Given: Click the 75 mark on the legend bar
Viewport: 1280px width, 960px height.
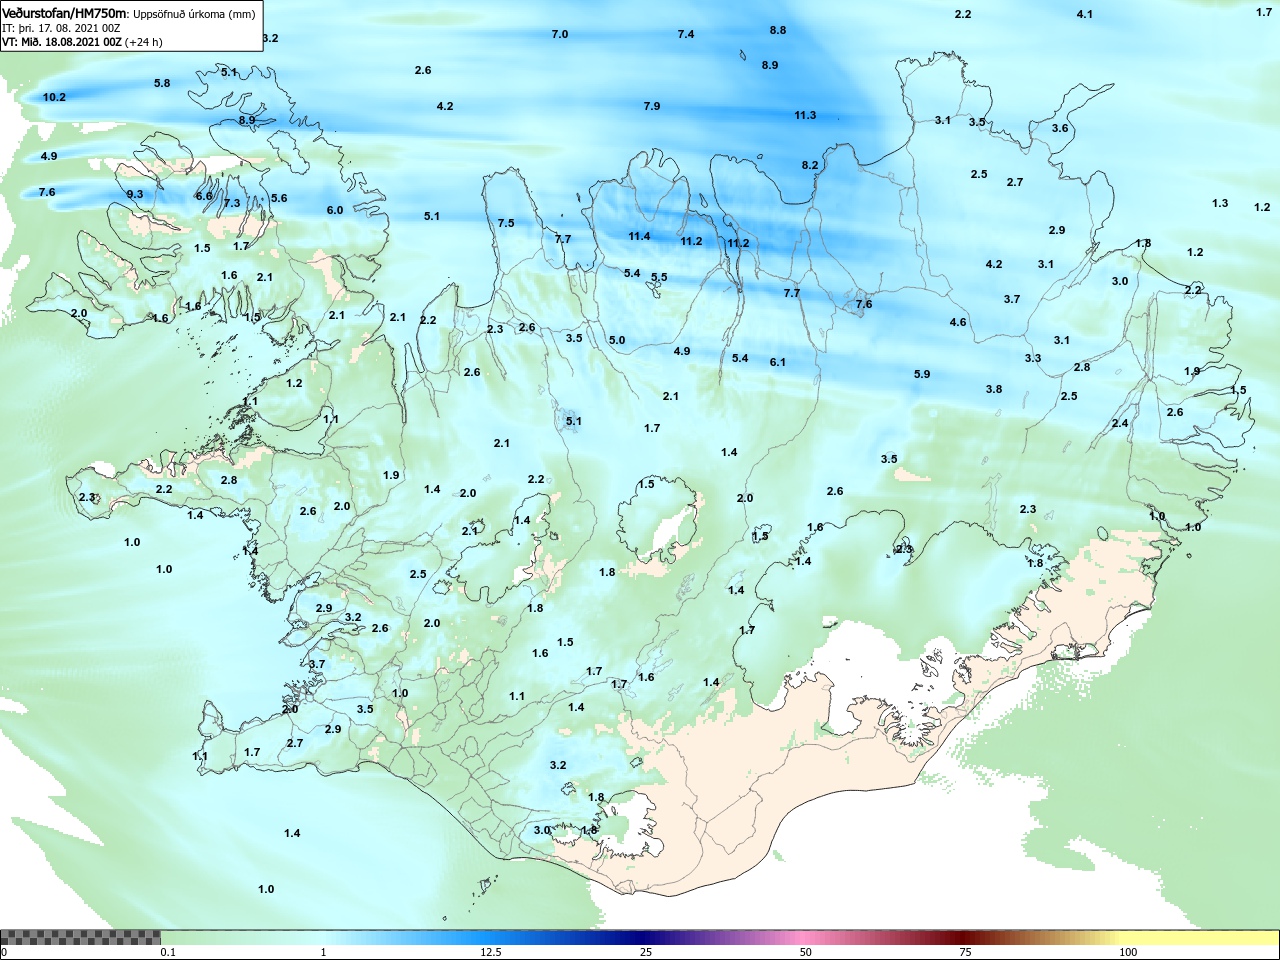Looking at the screenshot, I should 965,952.
